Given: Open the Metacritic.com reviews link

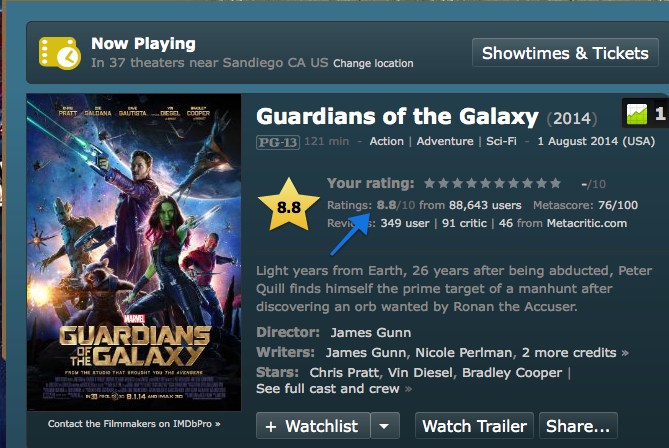Looking at the screenshot, I should click(573, 223).
